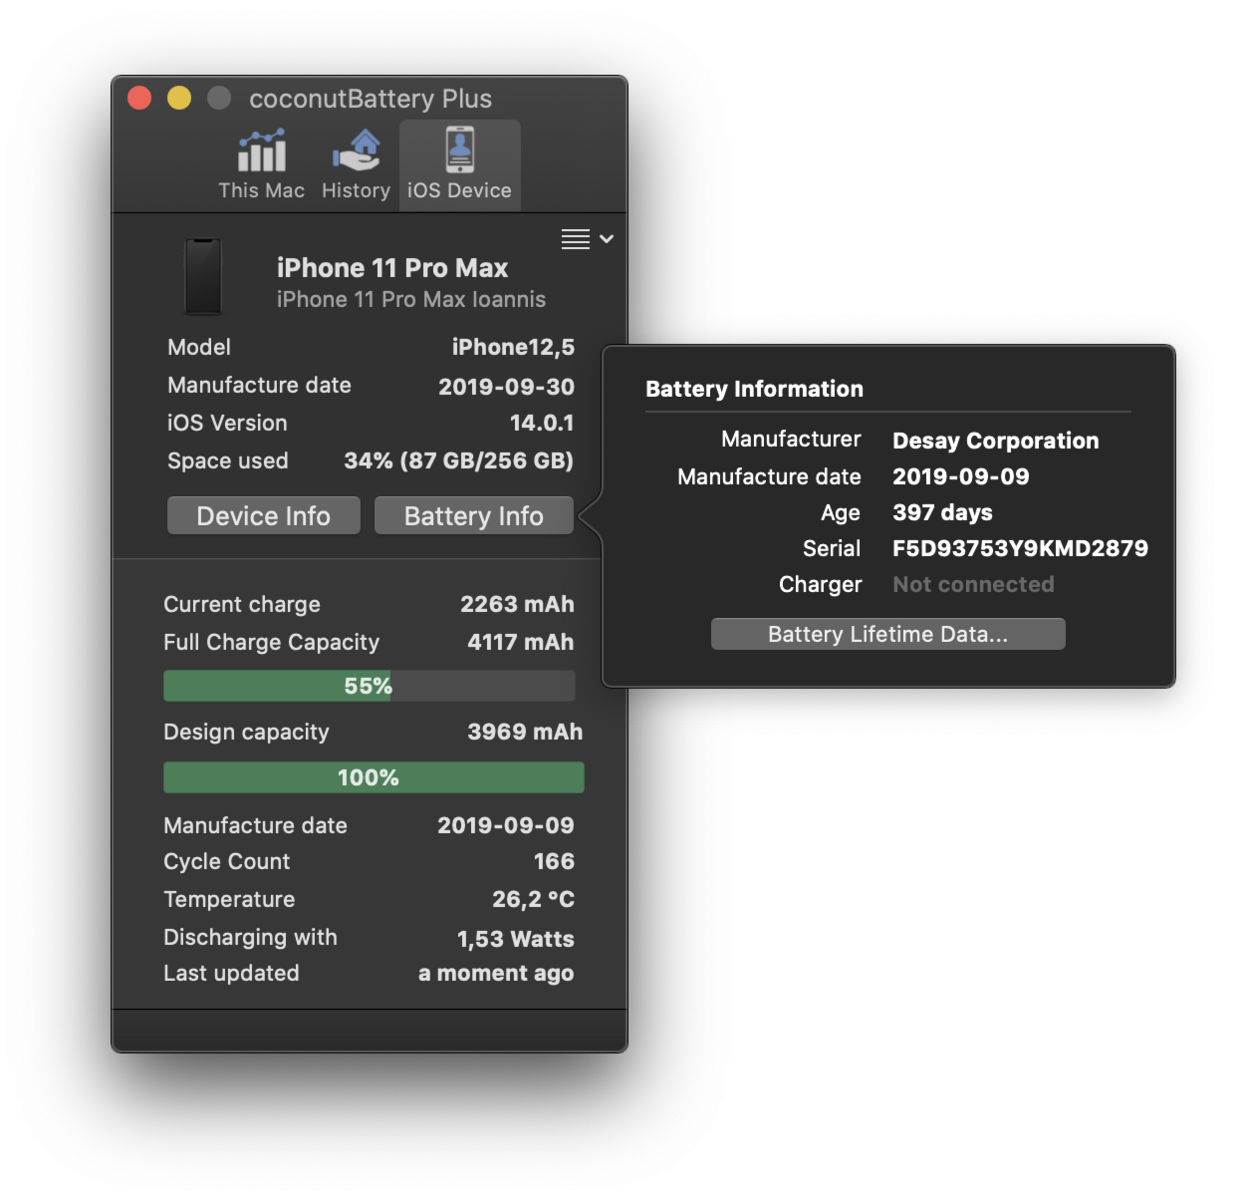The image size is (1247, 1200).
Task: Click the Device Info button
Action: coord(263,516)
